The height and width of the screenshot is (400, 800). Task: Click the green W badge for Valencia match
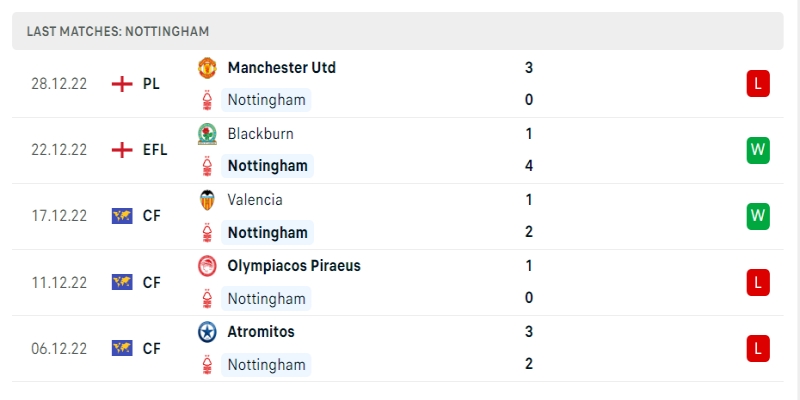pos(757,216)
